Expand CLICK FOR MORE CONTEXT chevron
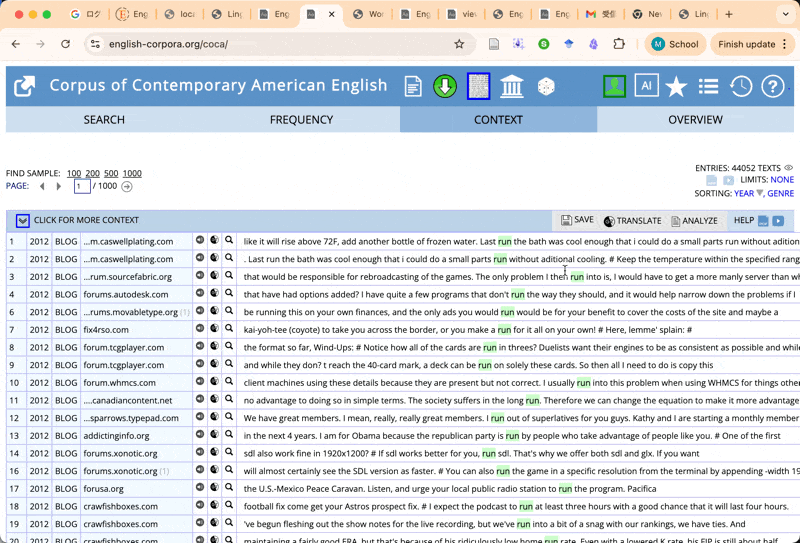800x543 pixels. [22, 220]
